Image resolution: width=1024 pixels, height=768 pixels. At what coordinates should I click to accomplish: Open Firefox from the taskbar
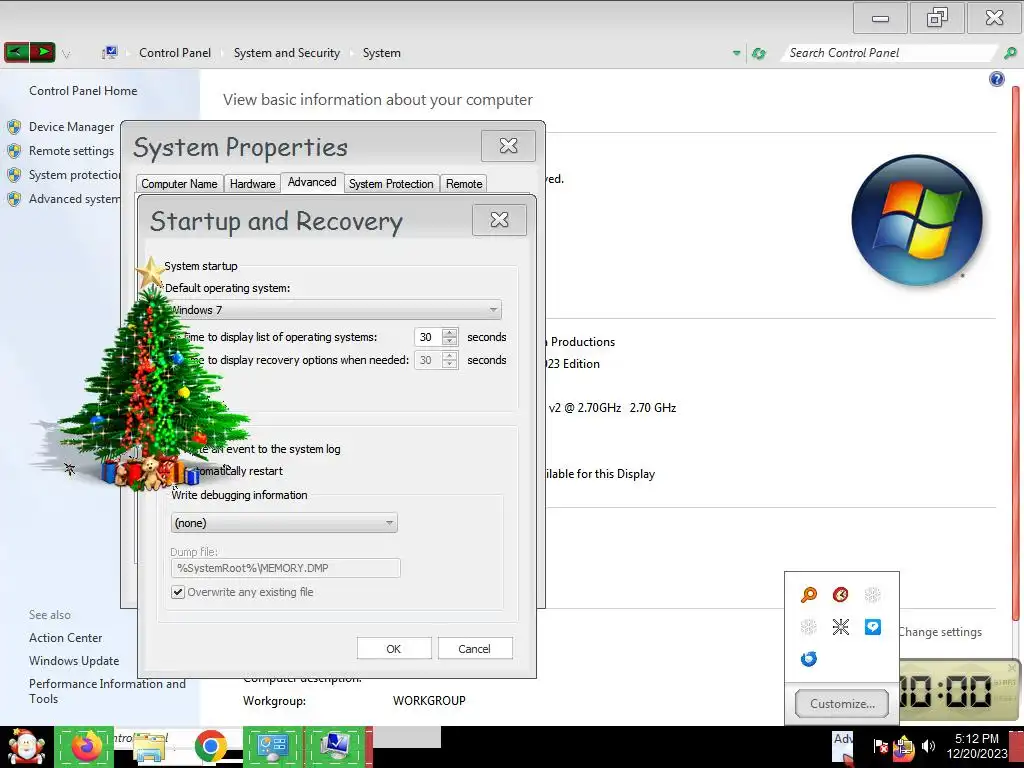85,747
